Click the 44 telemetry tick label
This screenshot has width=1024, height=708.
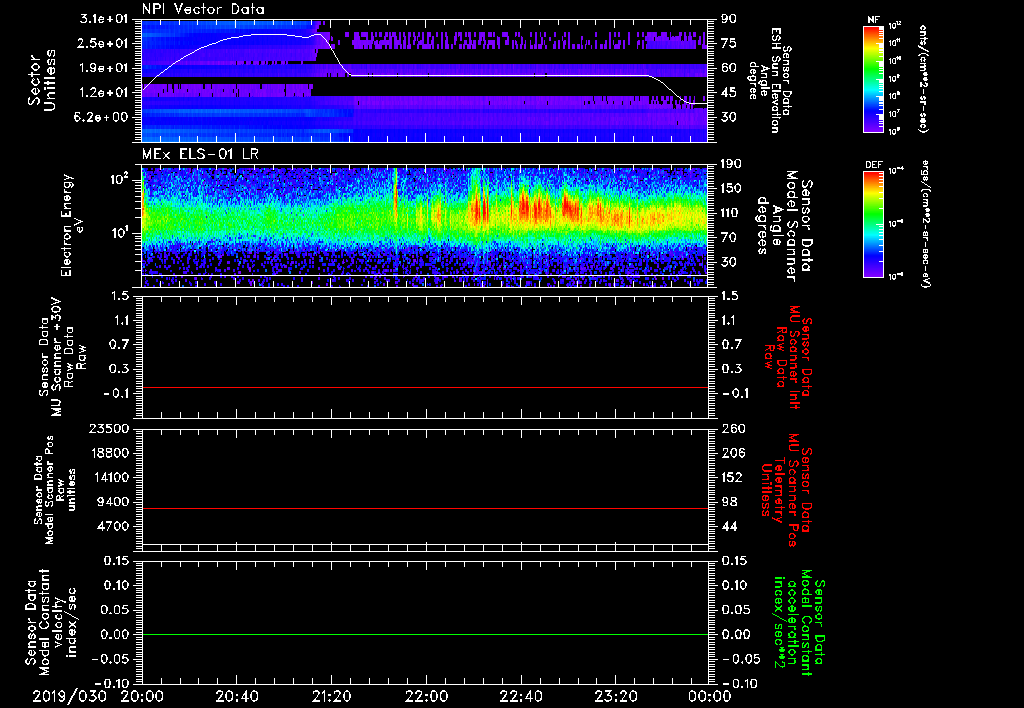729,526
